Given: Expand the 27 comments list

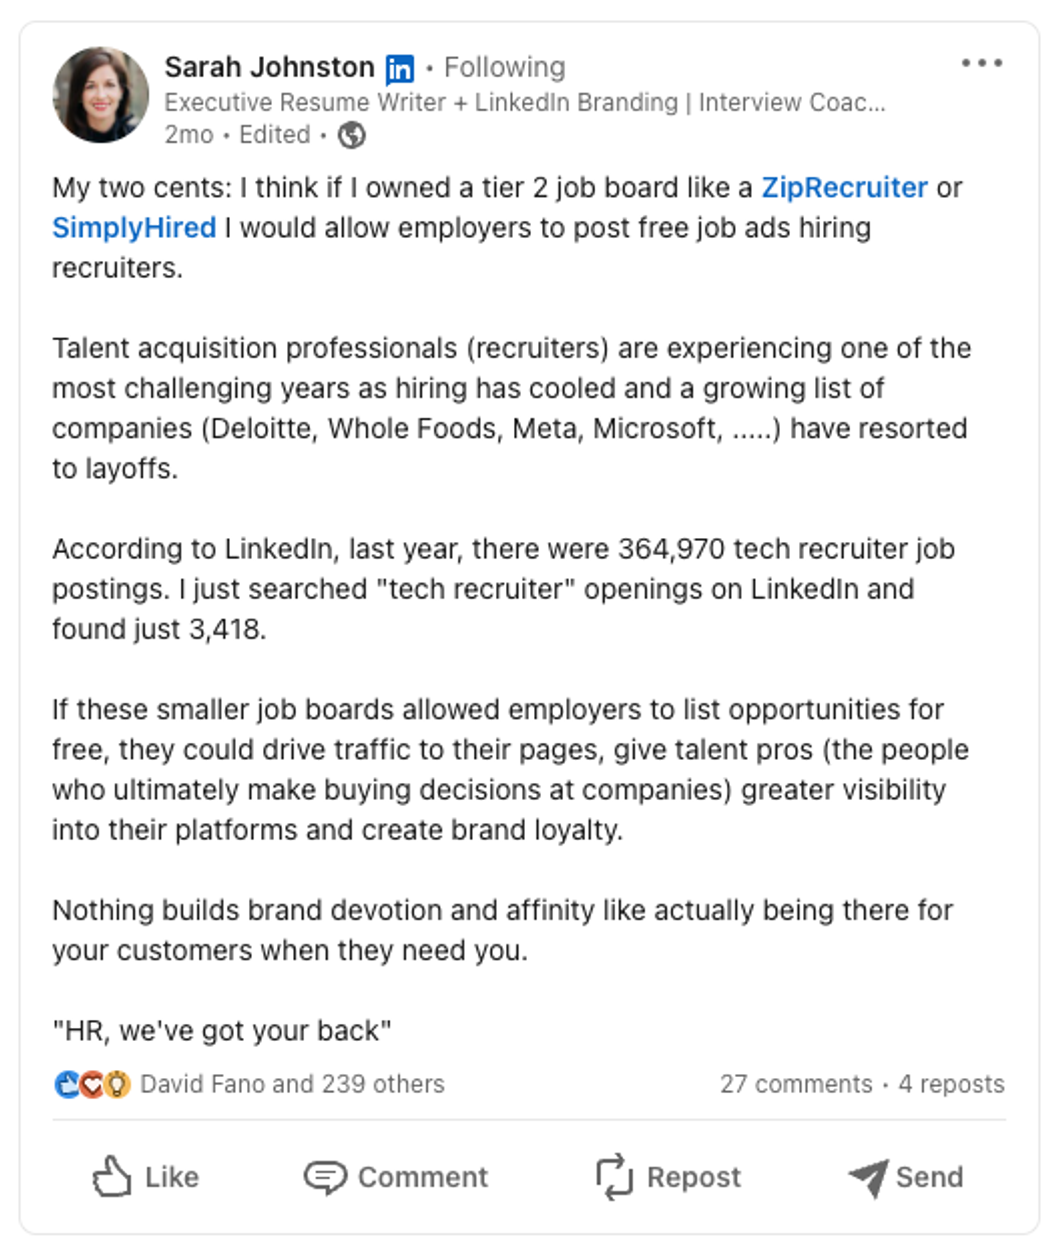Looking at the screenshot, I should (796, 1084).
